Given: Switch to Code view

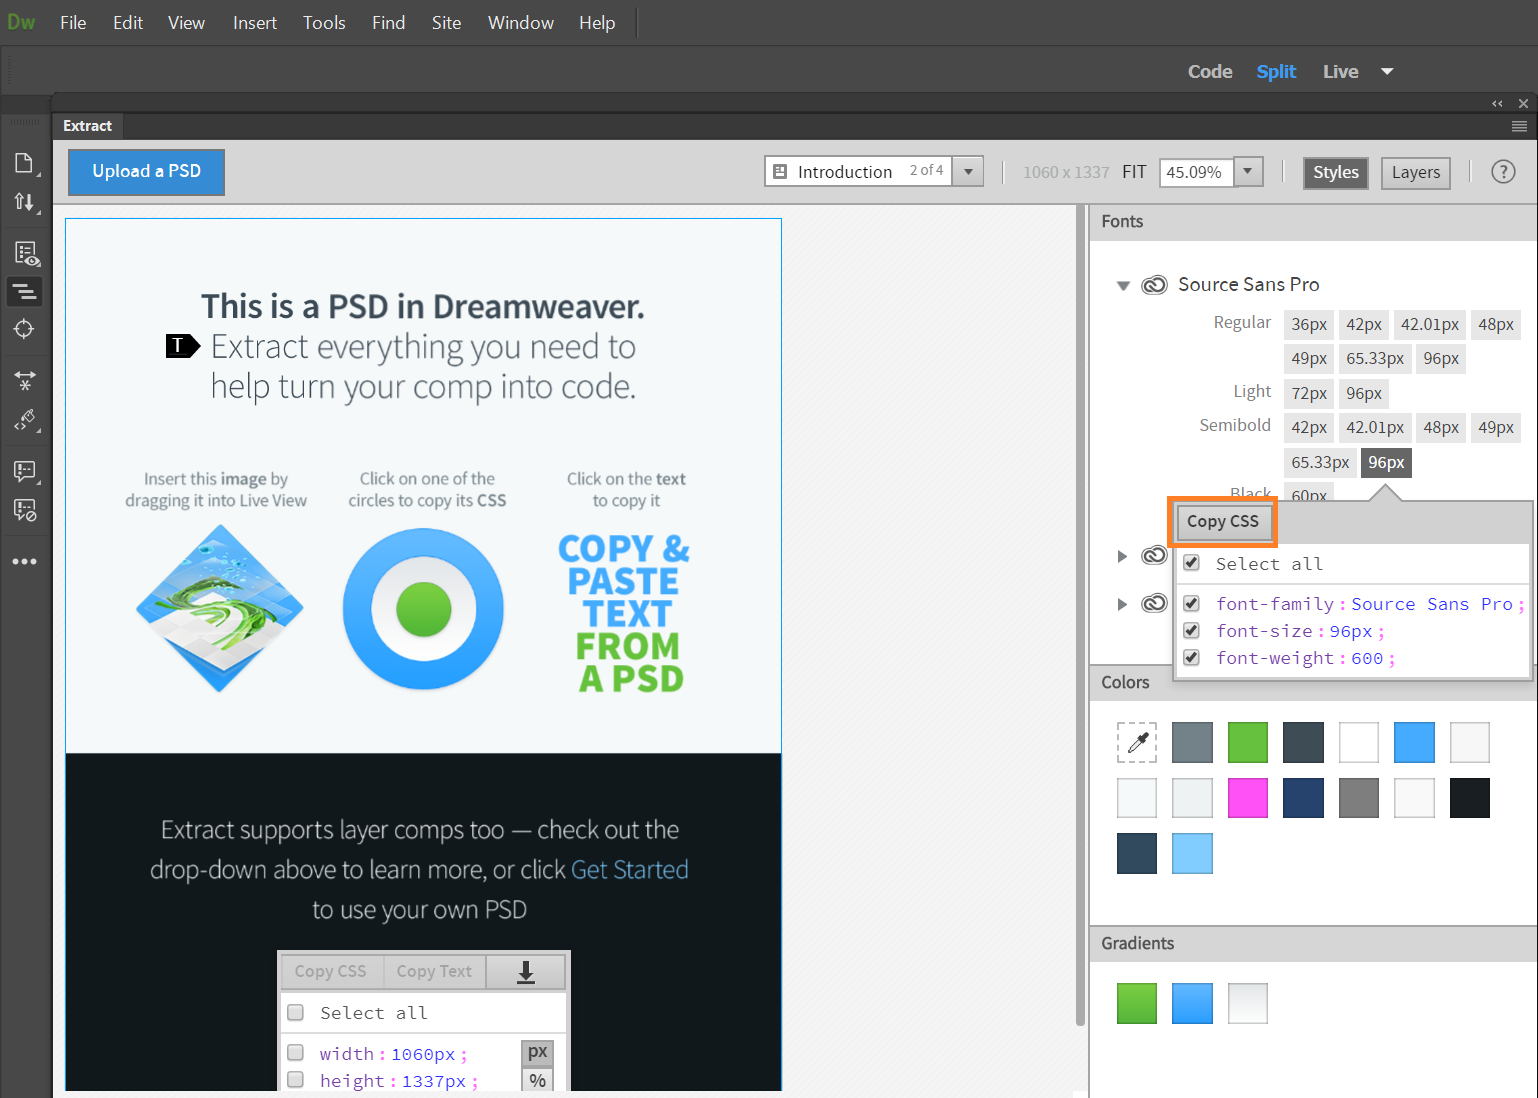Looking at the screenshot, I should [x=1209, y=71].
